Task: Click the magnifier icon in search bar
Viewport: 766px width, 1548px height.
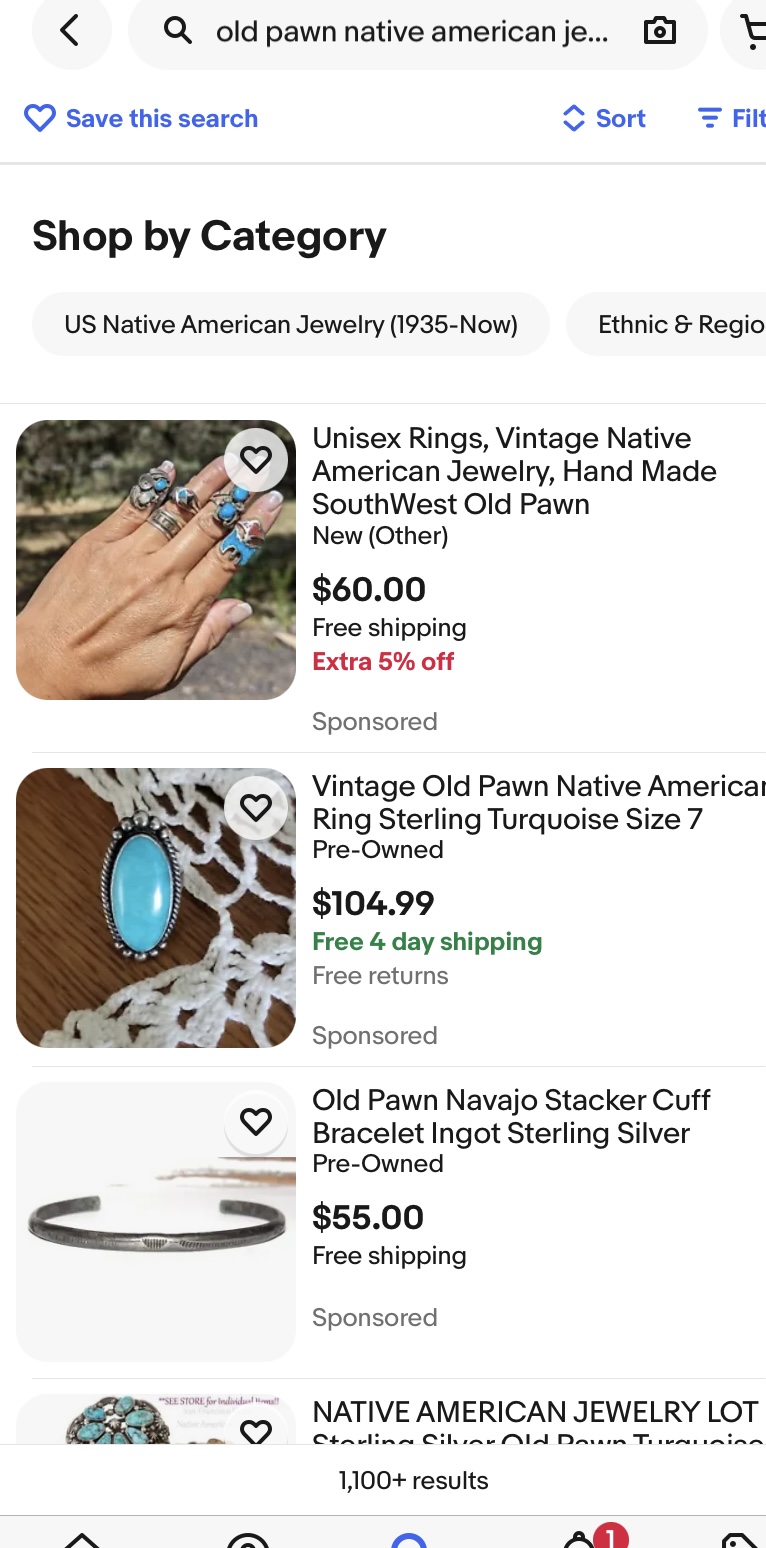Action: click(x=178, y=32)
